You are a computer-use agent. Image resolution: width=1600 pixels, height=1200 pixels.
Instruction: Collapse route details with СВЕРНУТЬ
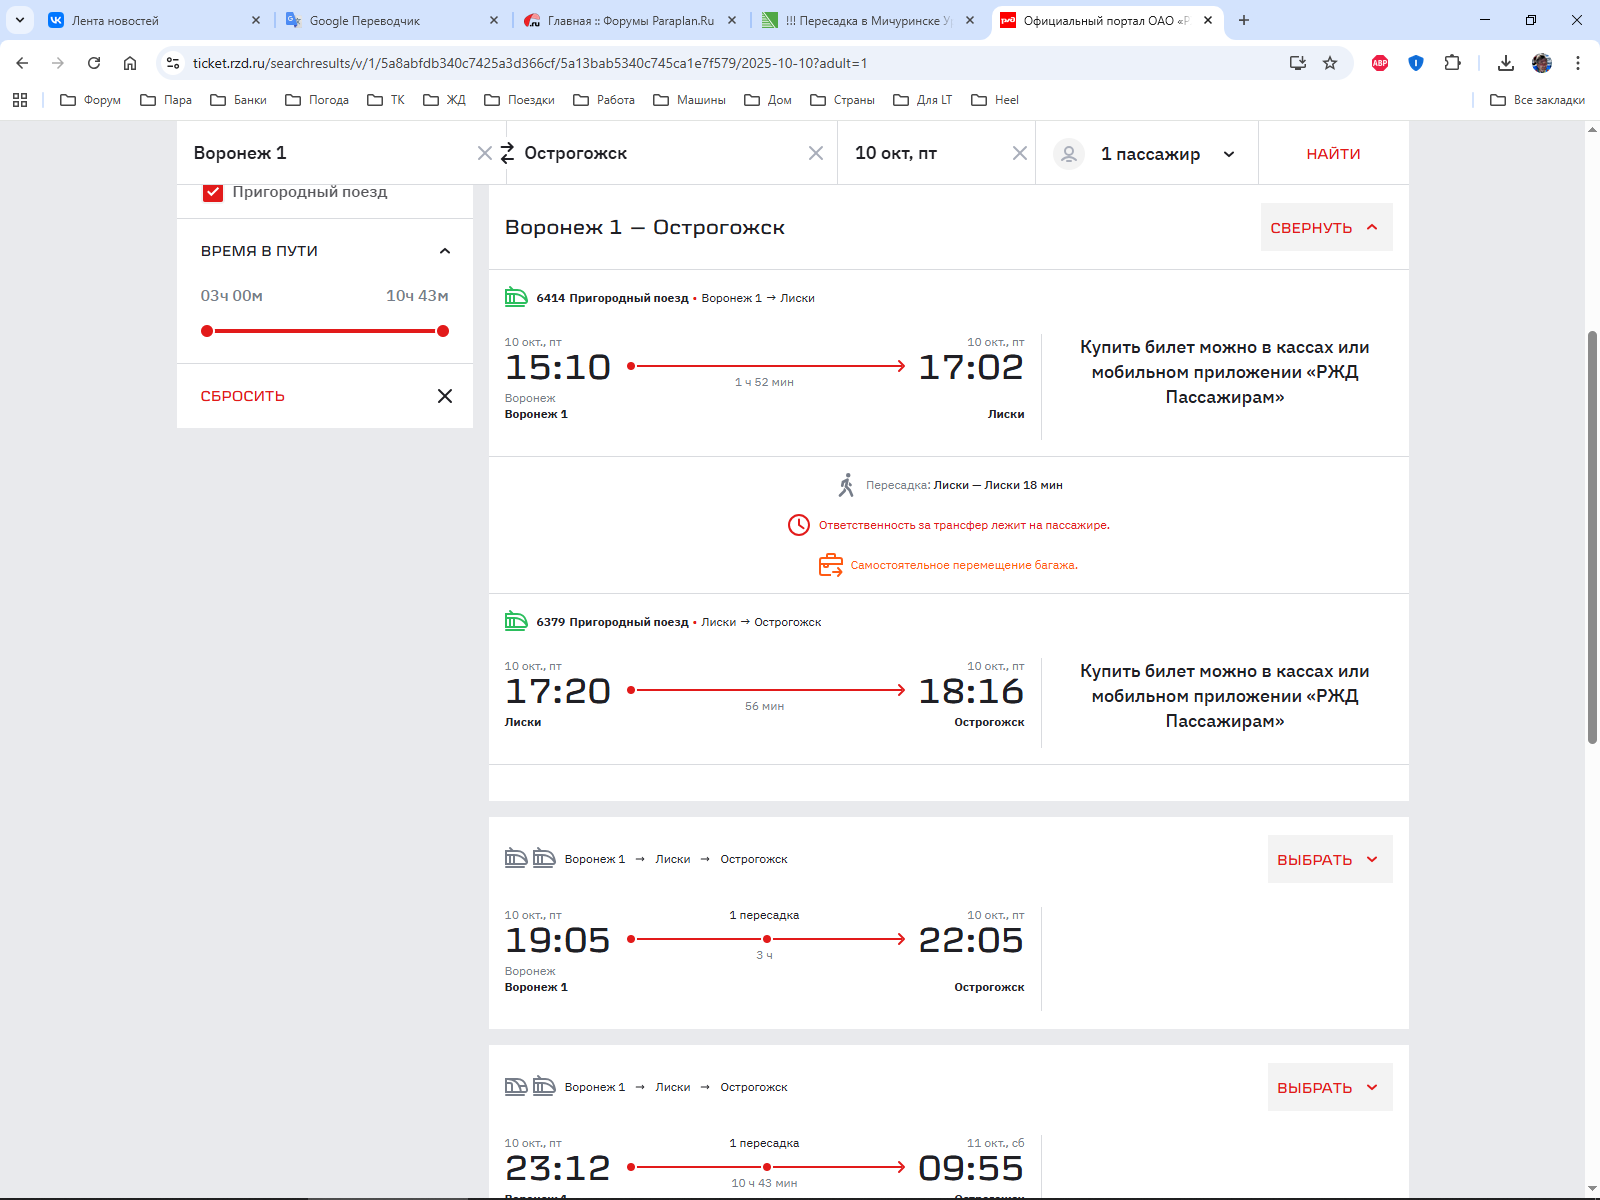[x=1325, y=228]
